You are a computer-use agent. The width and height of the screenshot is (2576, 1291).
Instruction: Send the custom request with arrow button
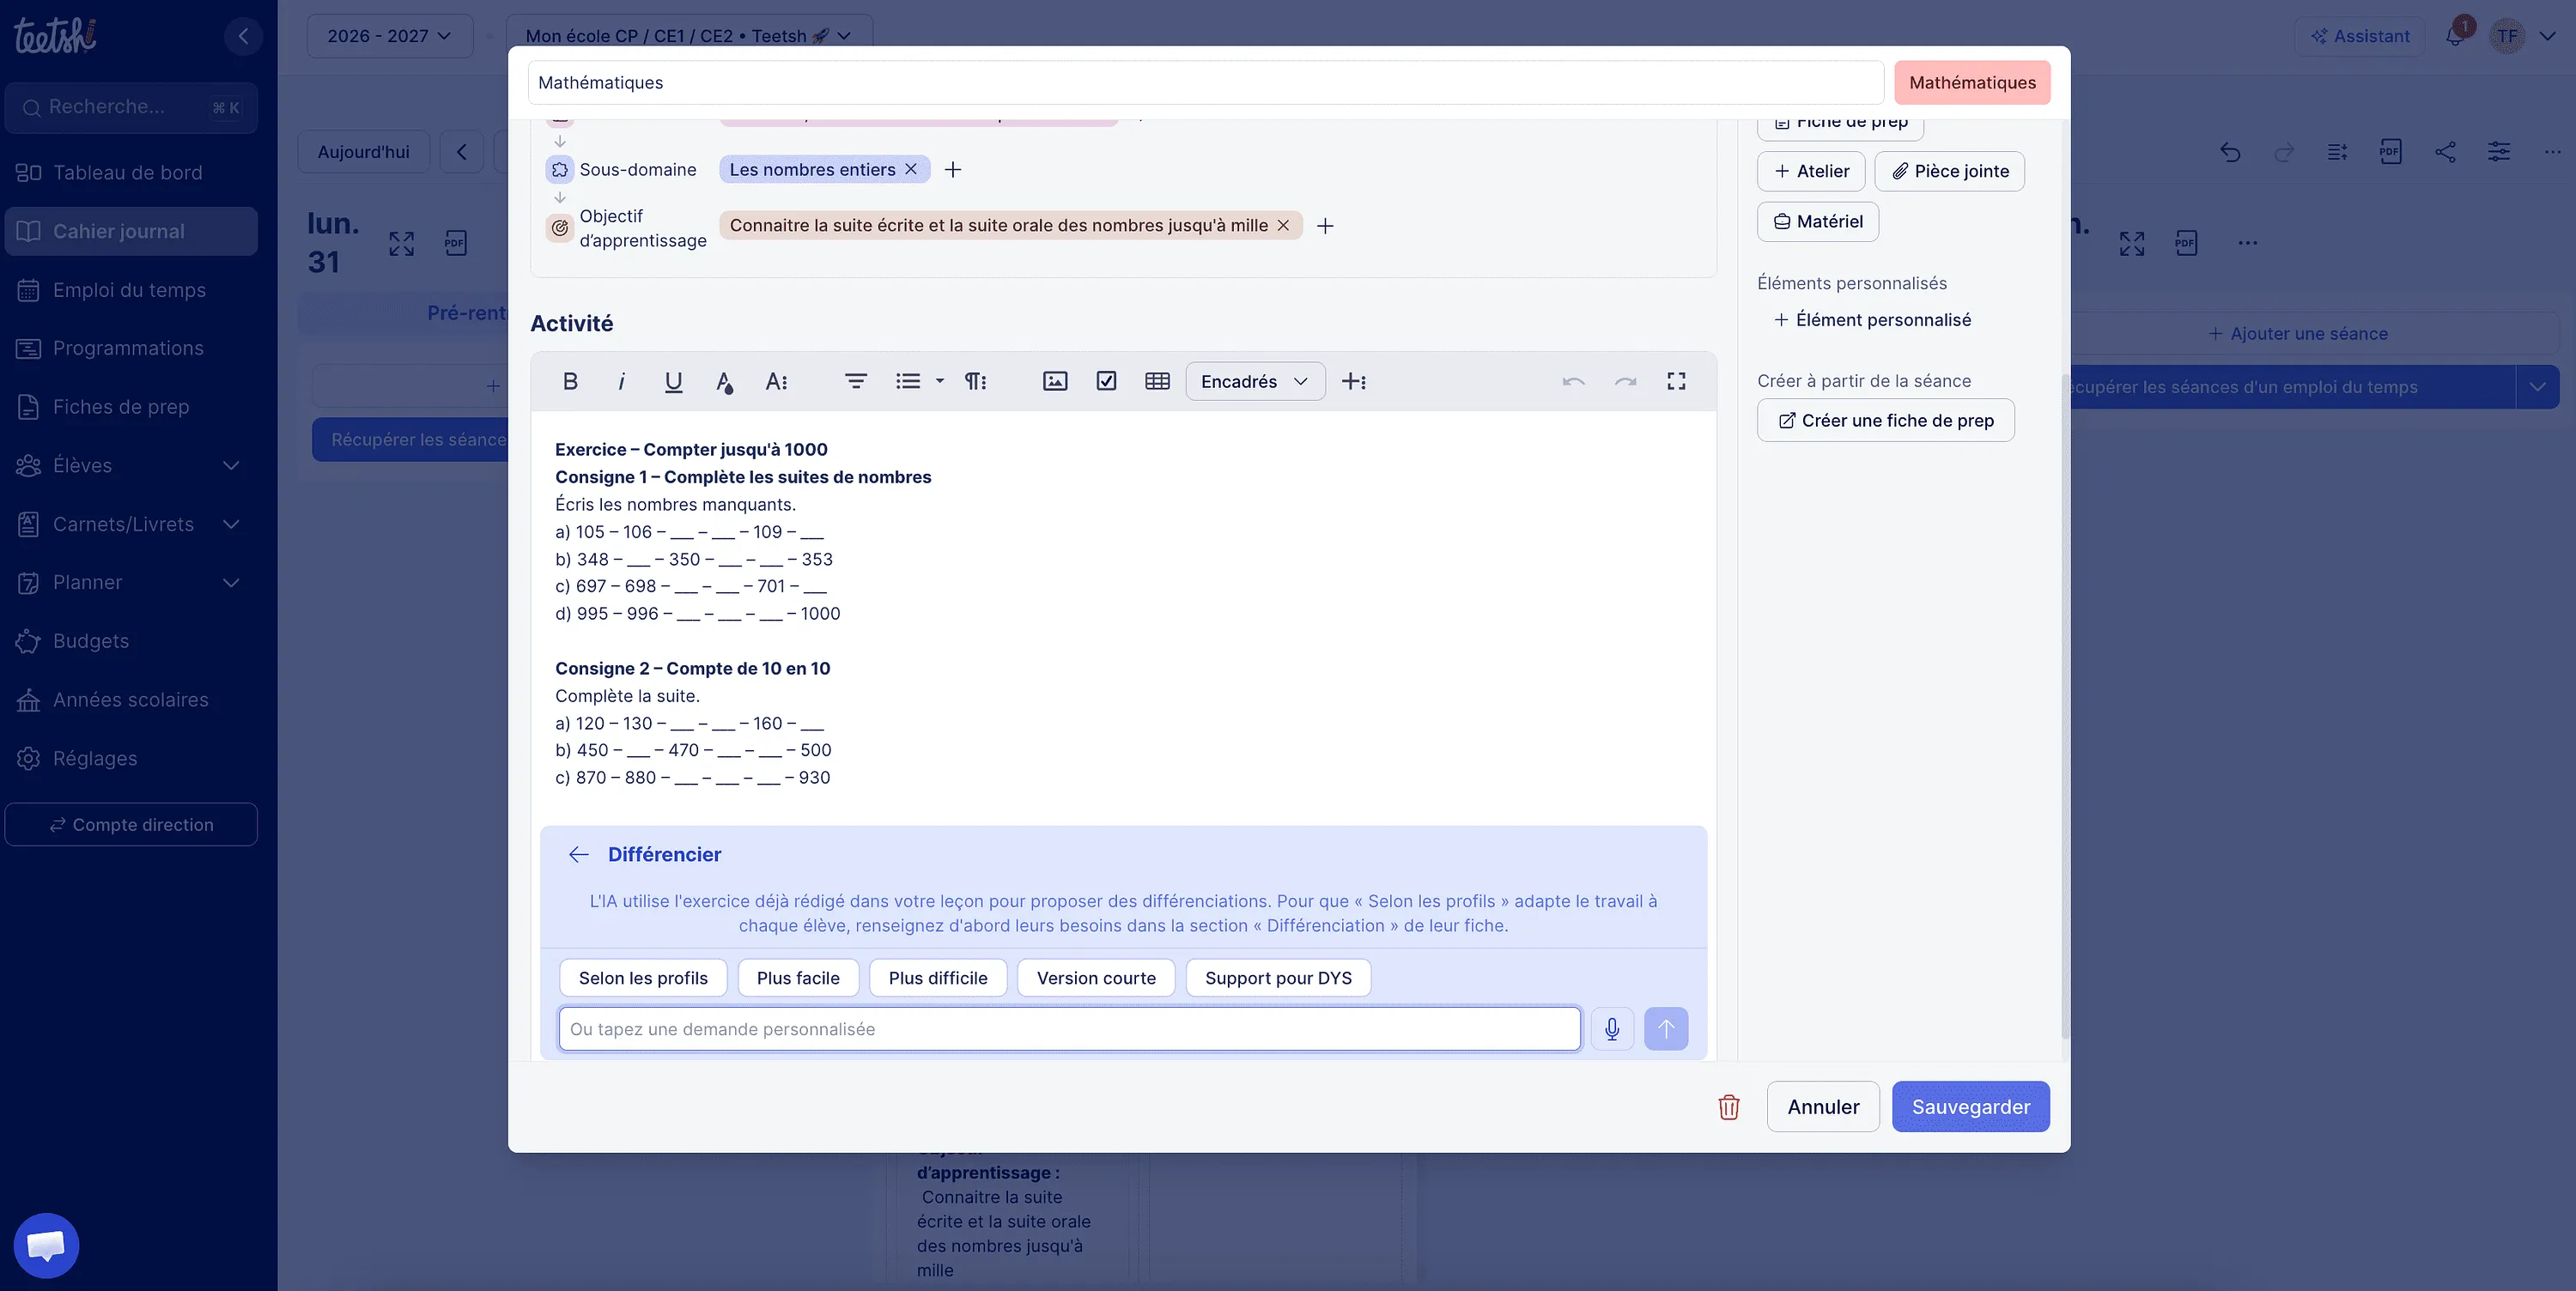pos(1666,1029)
